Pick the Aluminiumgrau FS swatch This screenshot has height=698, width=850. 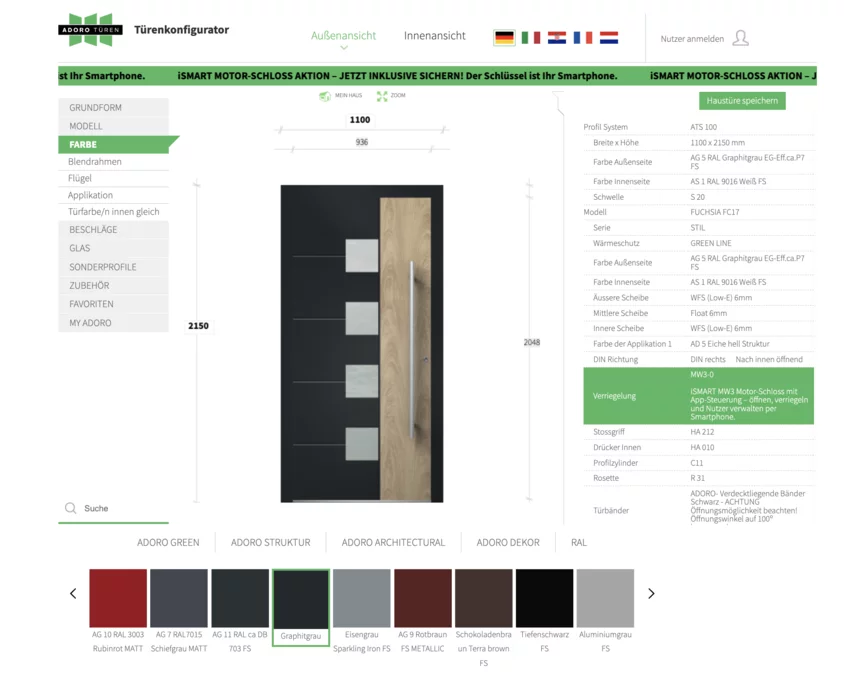tap(606, 598)
